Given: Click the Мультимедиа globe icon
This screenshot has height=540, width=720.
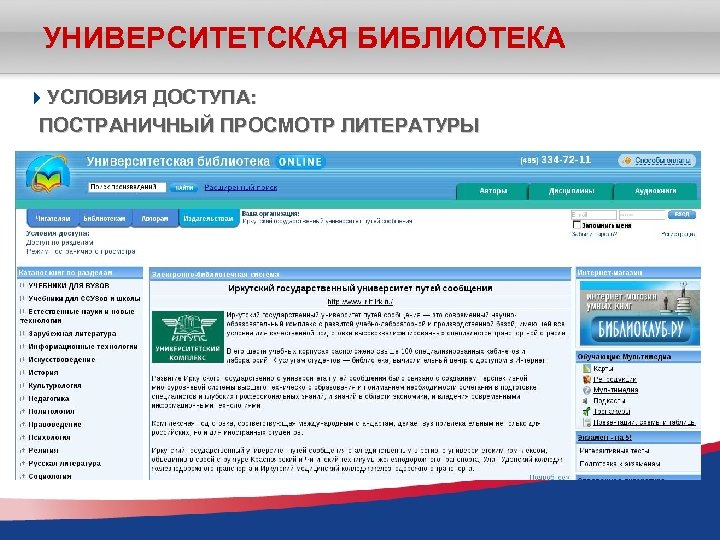Looking at the screenshot, I should pyautogui.click(x=586, y=390).
